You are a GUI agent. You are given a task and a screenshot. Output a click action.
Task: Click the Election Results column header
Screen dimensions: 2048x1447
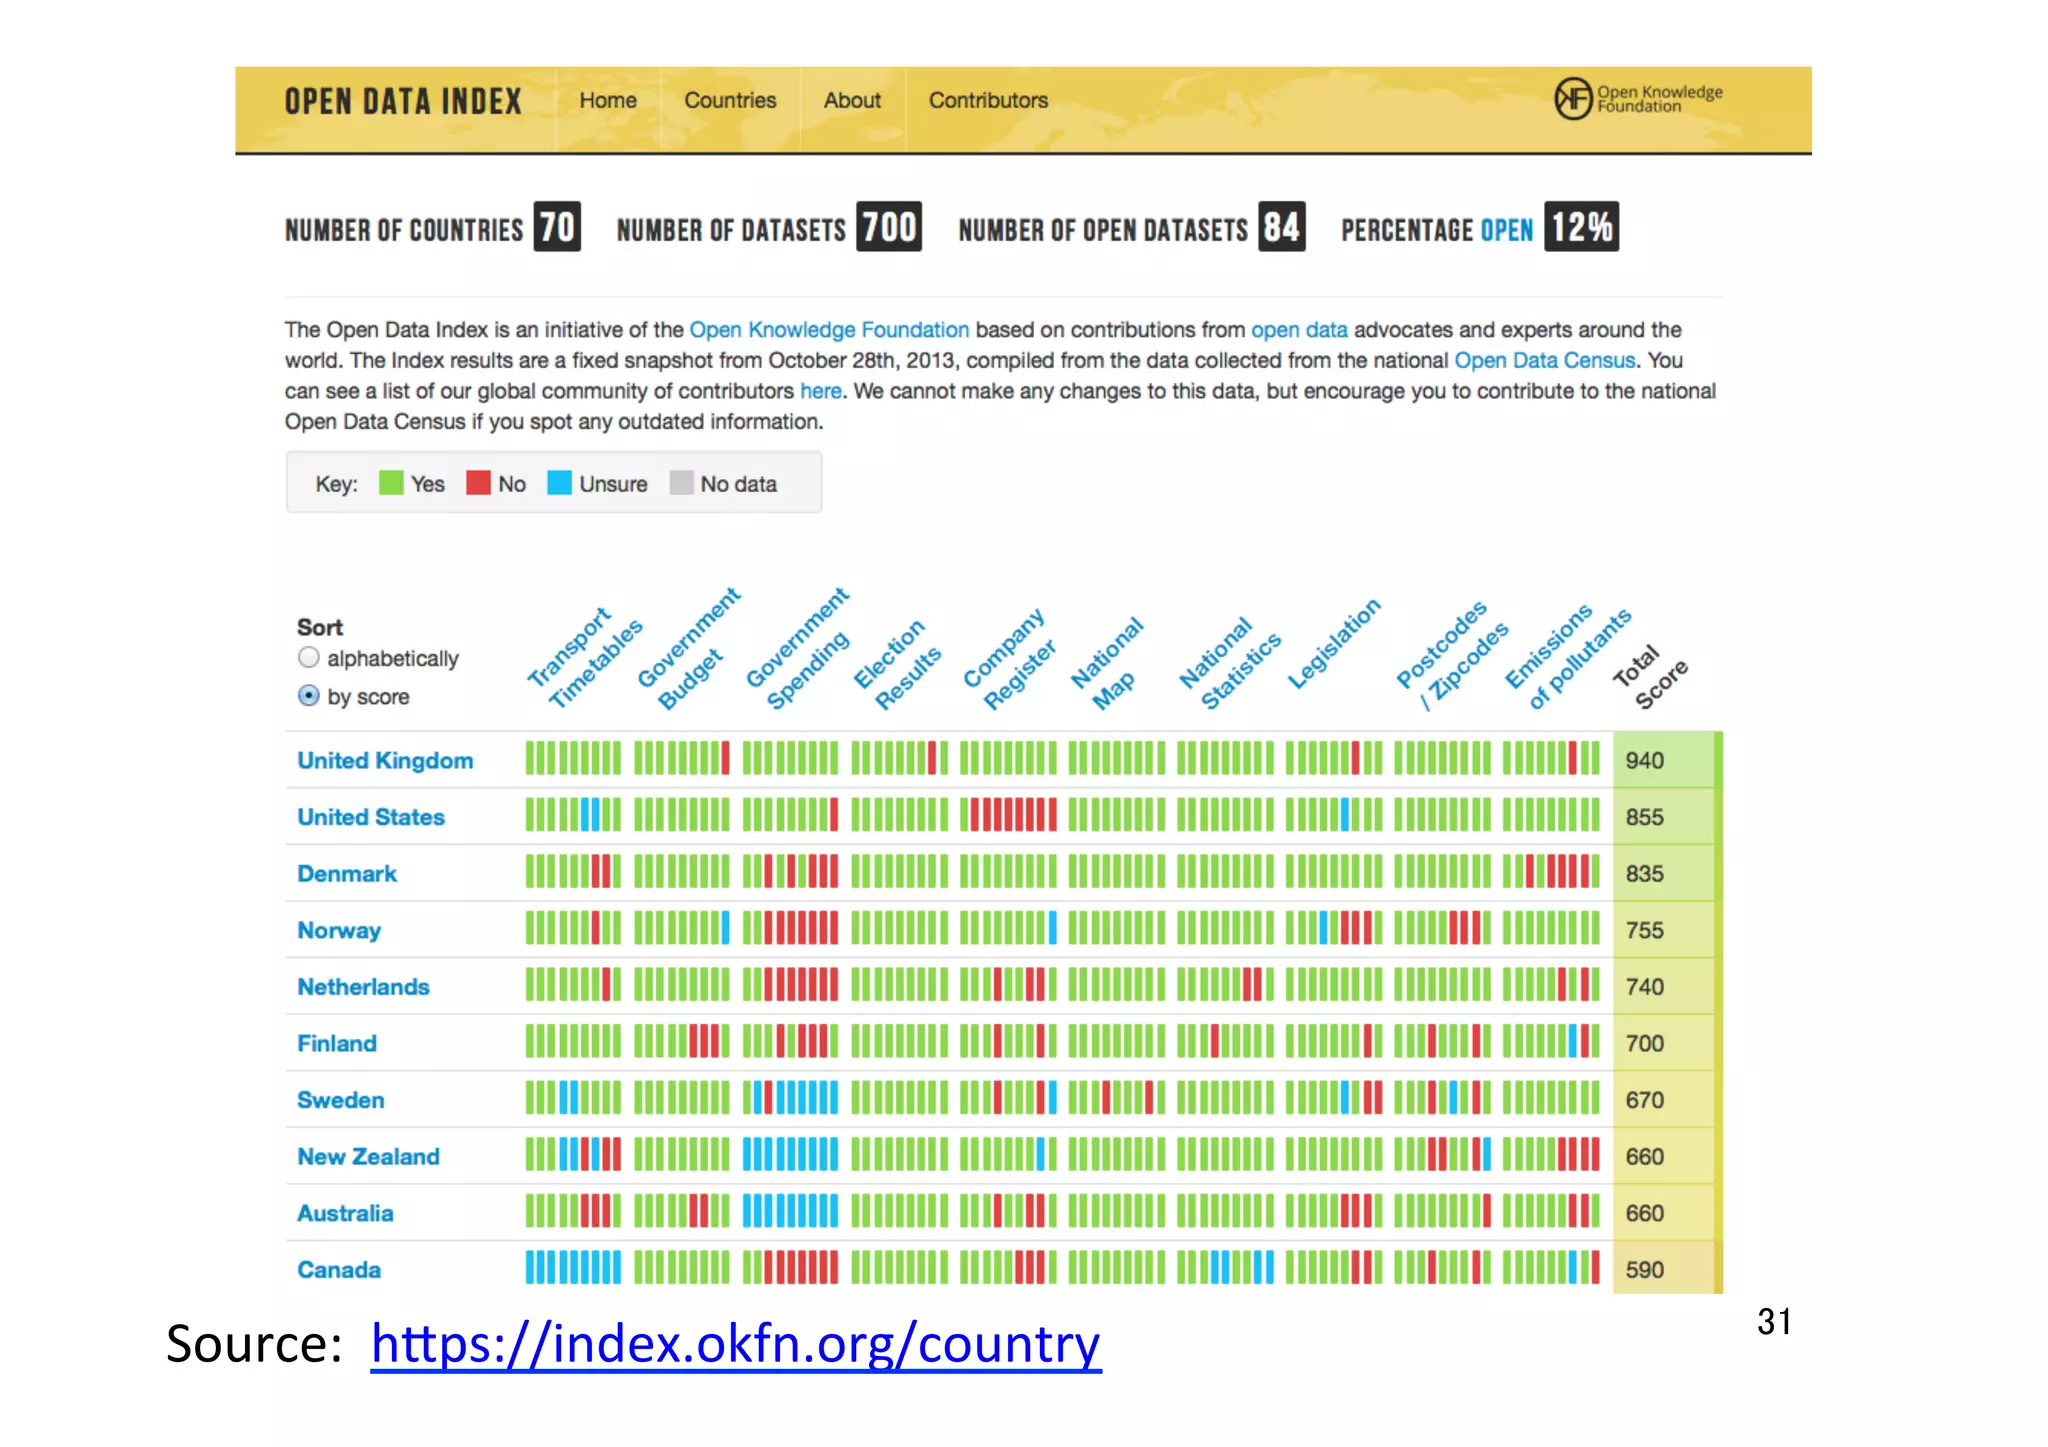tap(896, 664)
